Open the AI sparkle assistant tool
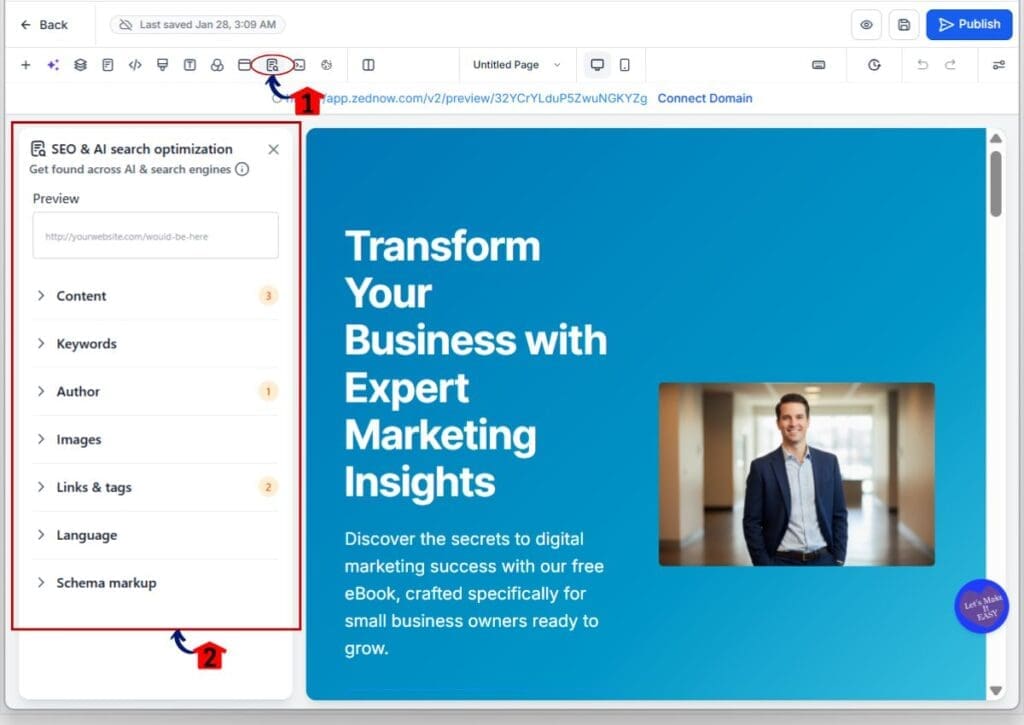Viewport: 1024px width, 725px height. [53, 65]
